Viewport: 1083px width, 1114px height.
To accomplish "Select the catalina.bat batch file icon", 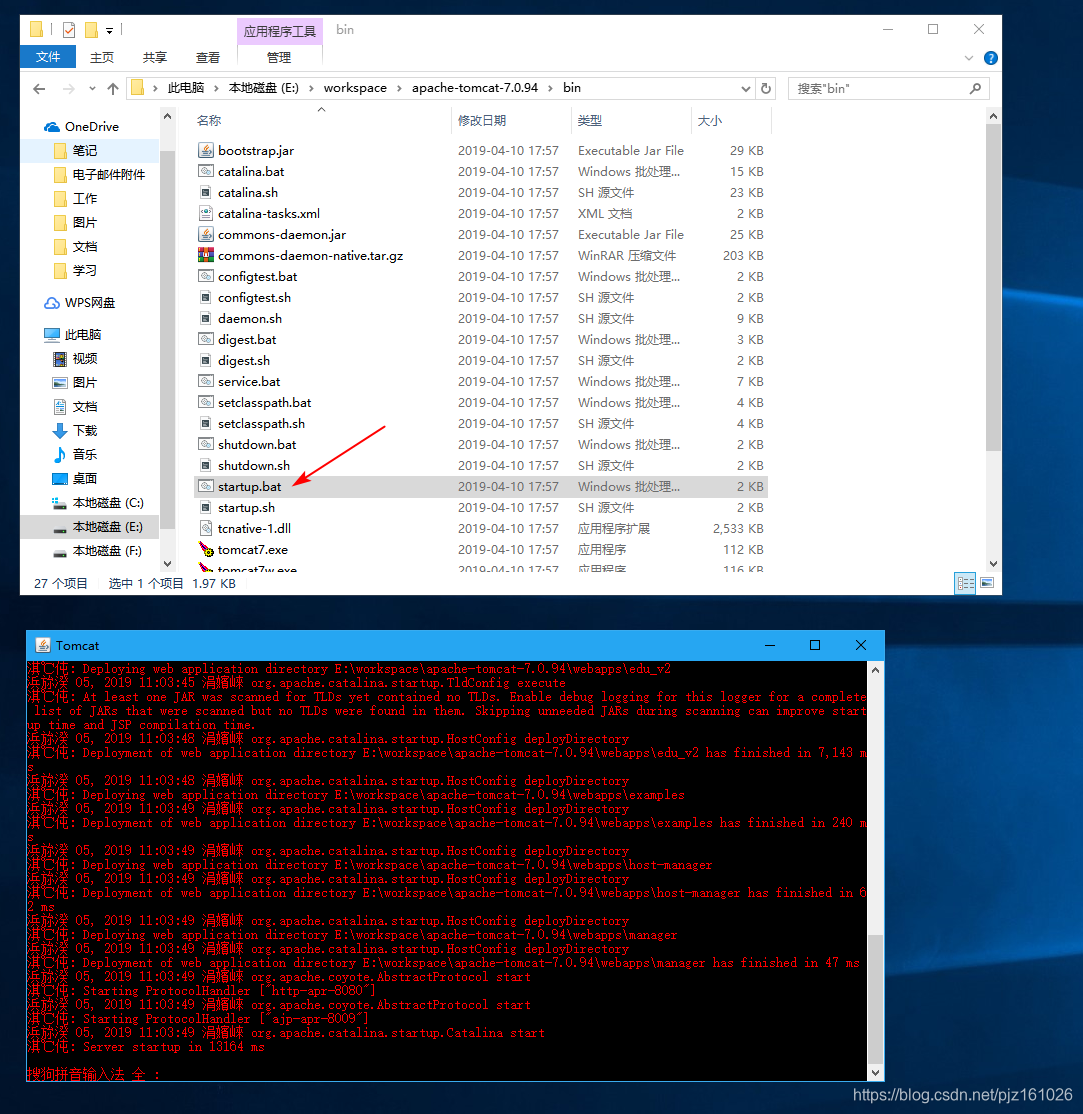I will (205, 171).
